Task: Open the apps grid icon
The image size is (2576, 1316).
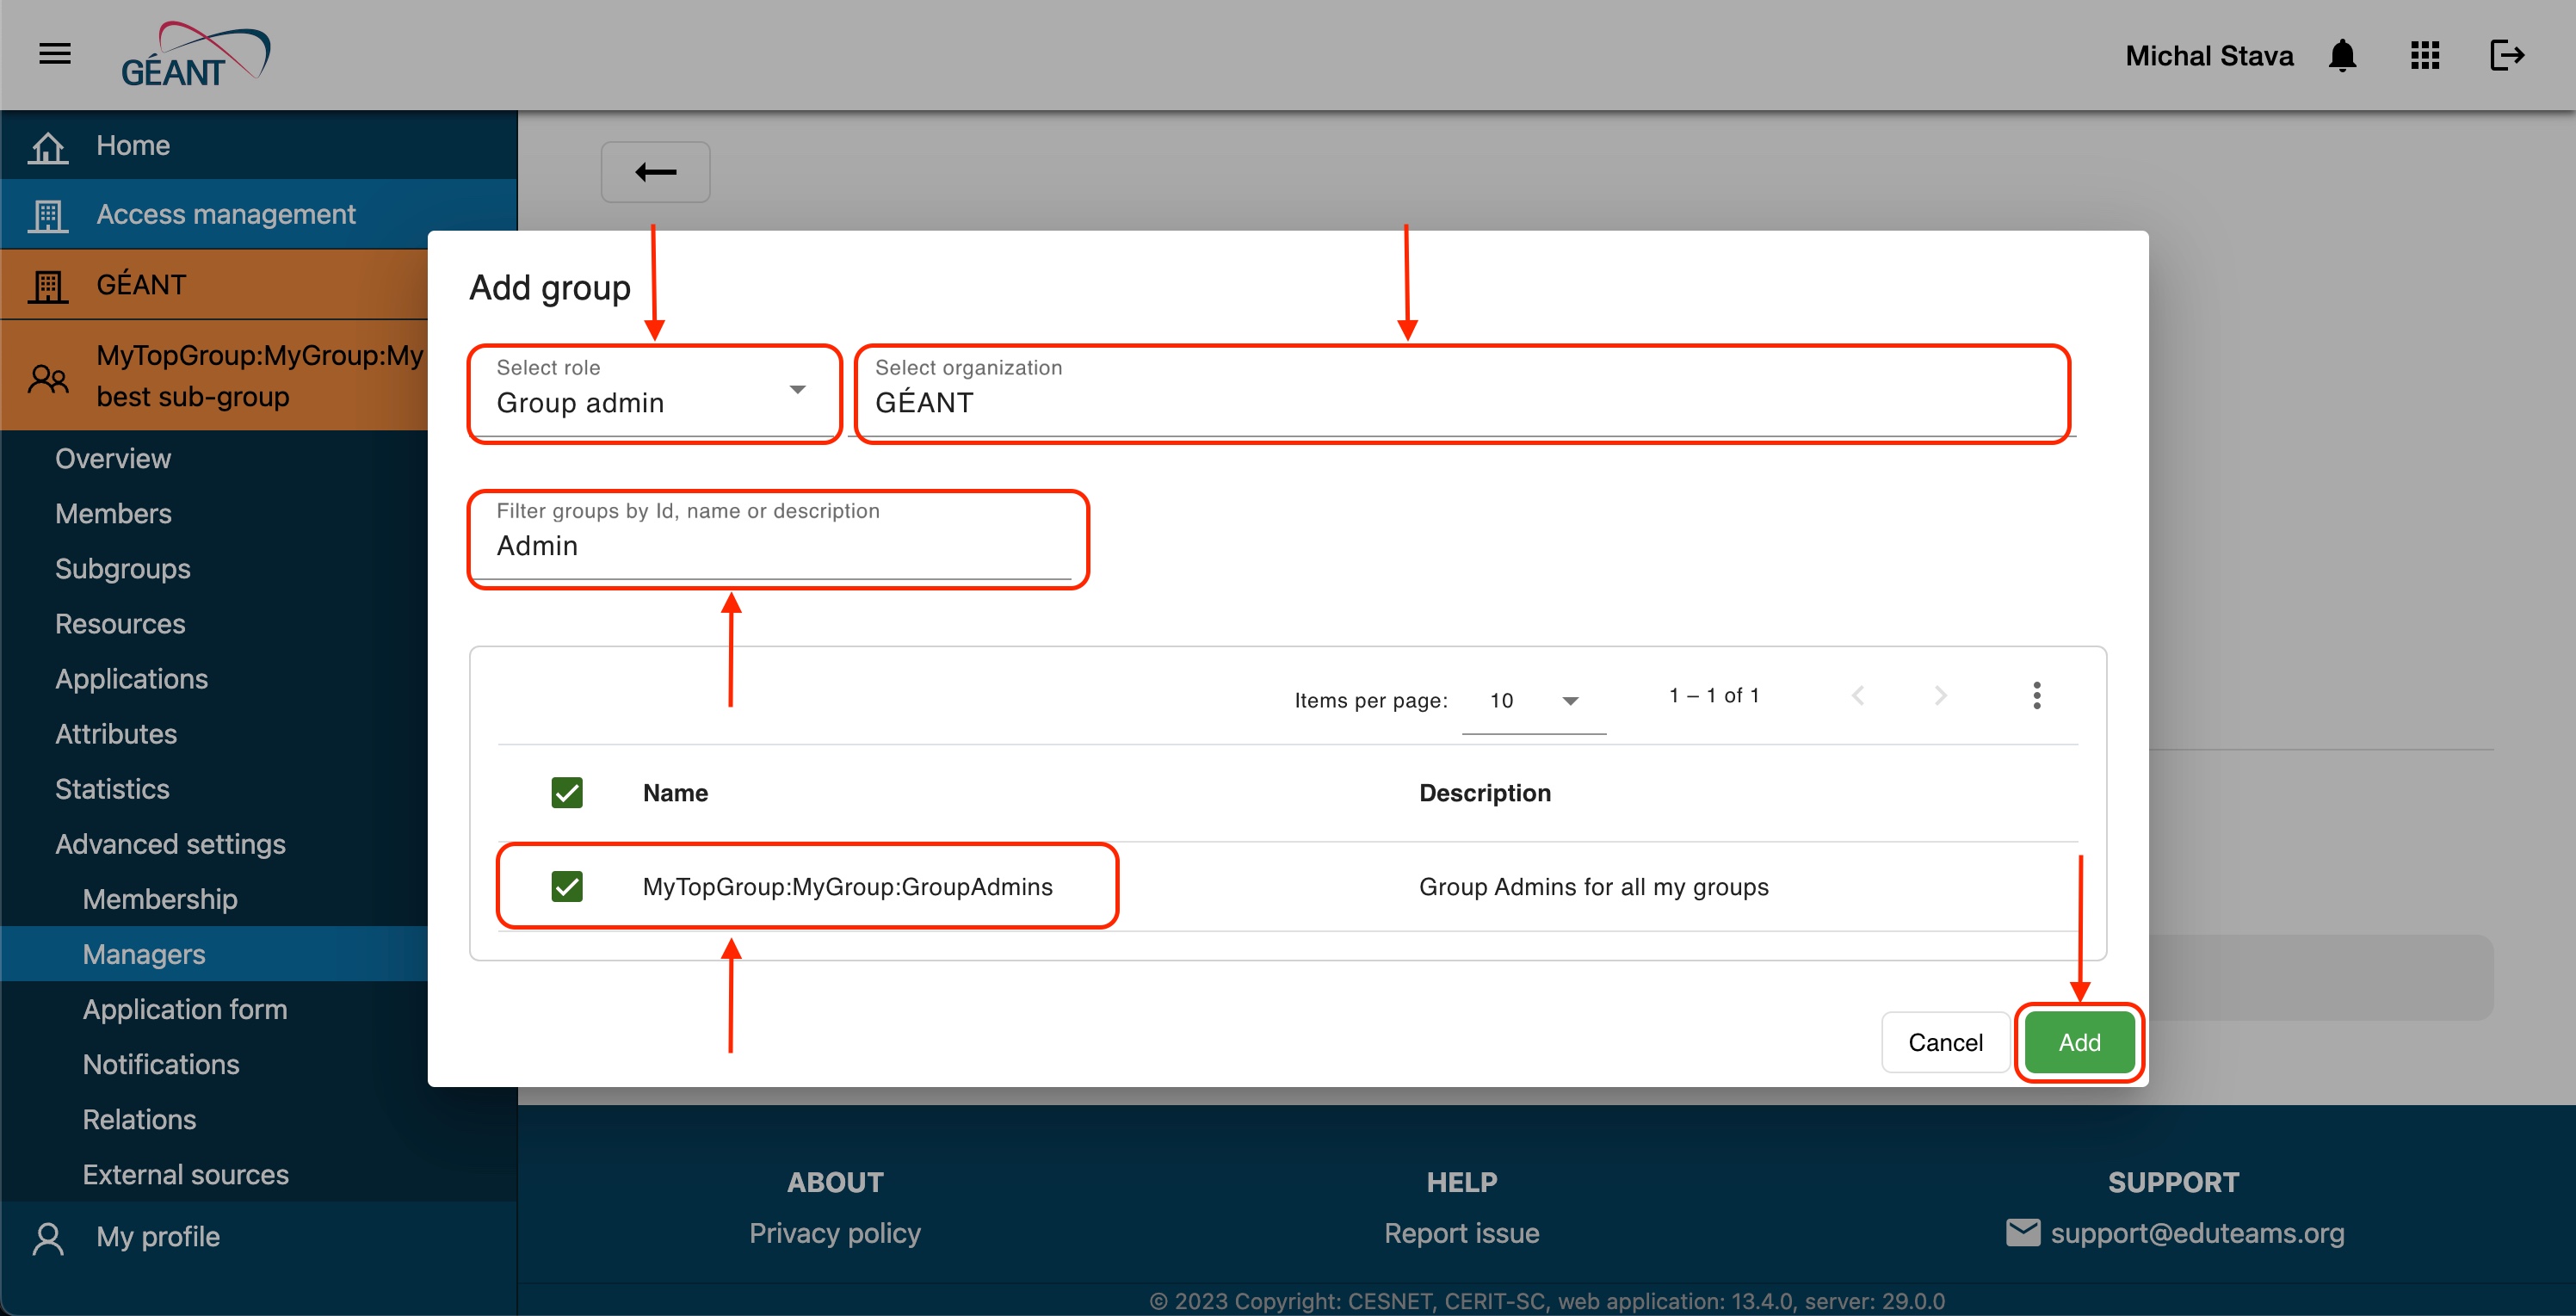Action: (2425, 55)
